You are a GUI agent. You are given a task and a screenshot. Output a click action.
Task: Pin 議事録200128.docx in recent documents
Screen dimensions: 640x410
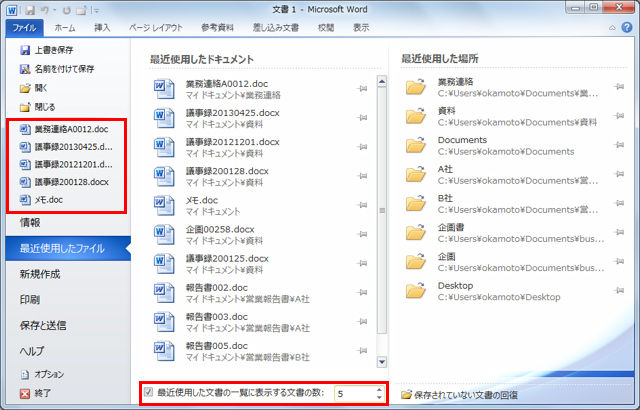pyautogui.click(x=362, y=176)
